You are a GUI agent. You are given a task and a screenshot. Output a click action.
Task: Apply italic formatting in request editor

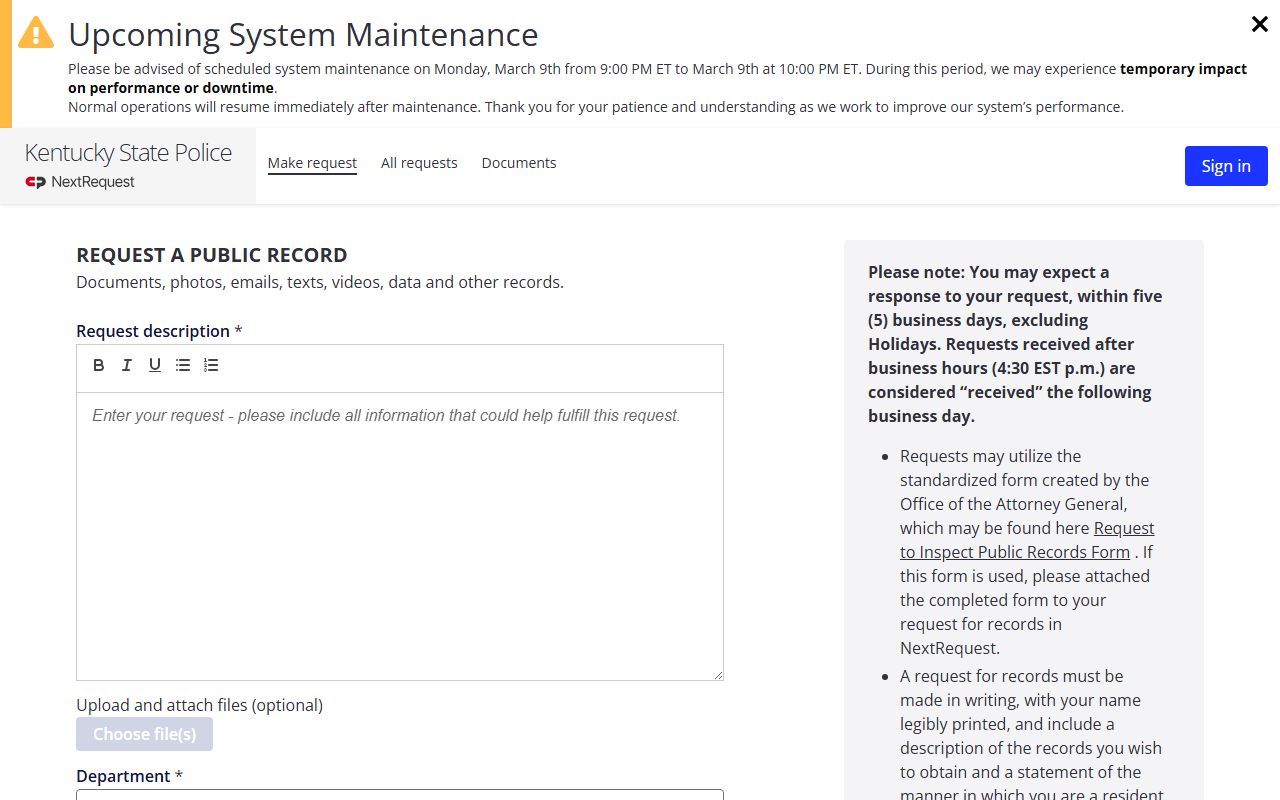click(x=127, y=365)
